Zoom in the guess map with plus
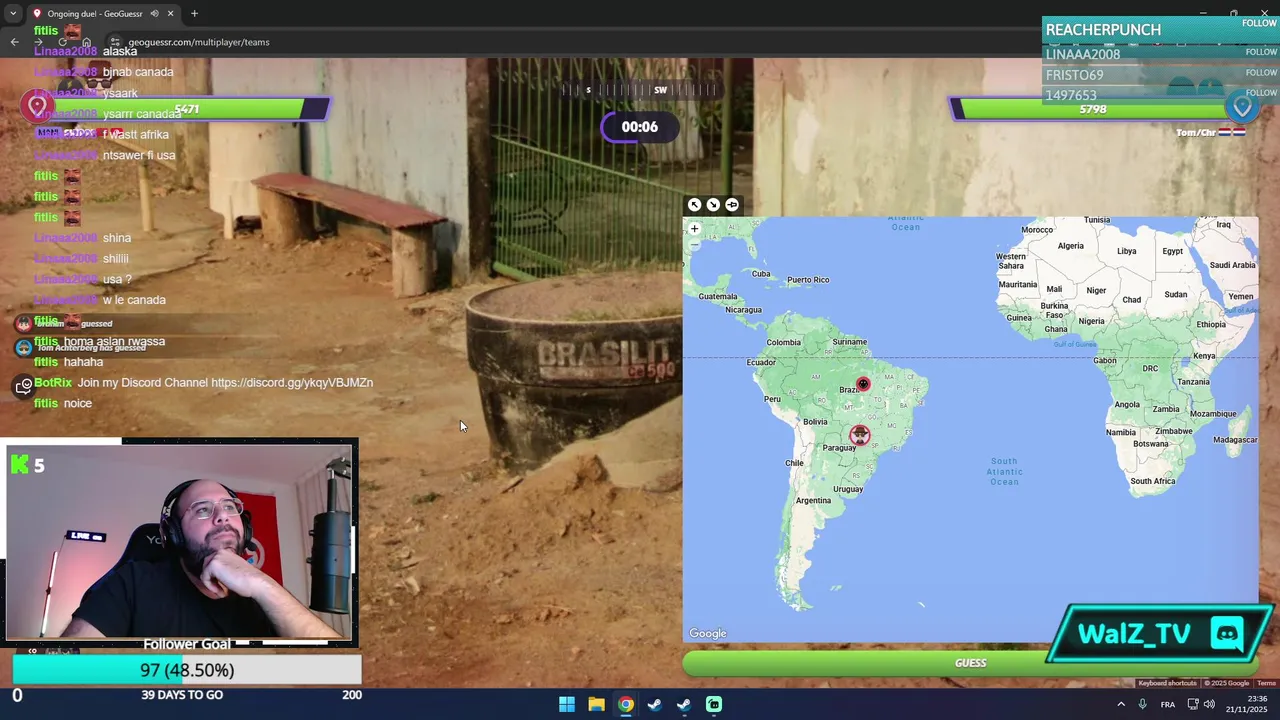Viewport: 1280px width, 720px height. tap(694, 228)
